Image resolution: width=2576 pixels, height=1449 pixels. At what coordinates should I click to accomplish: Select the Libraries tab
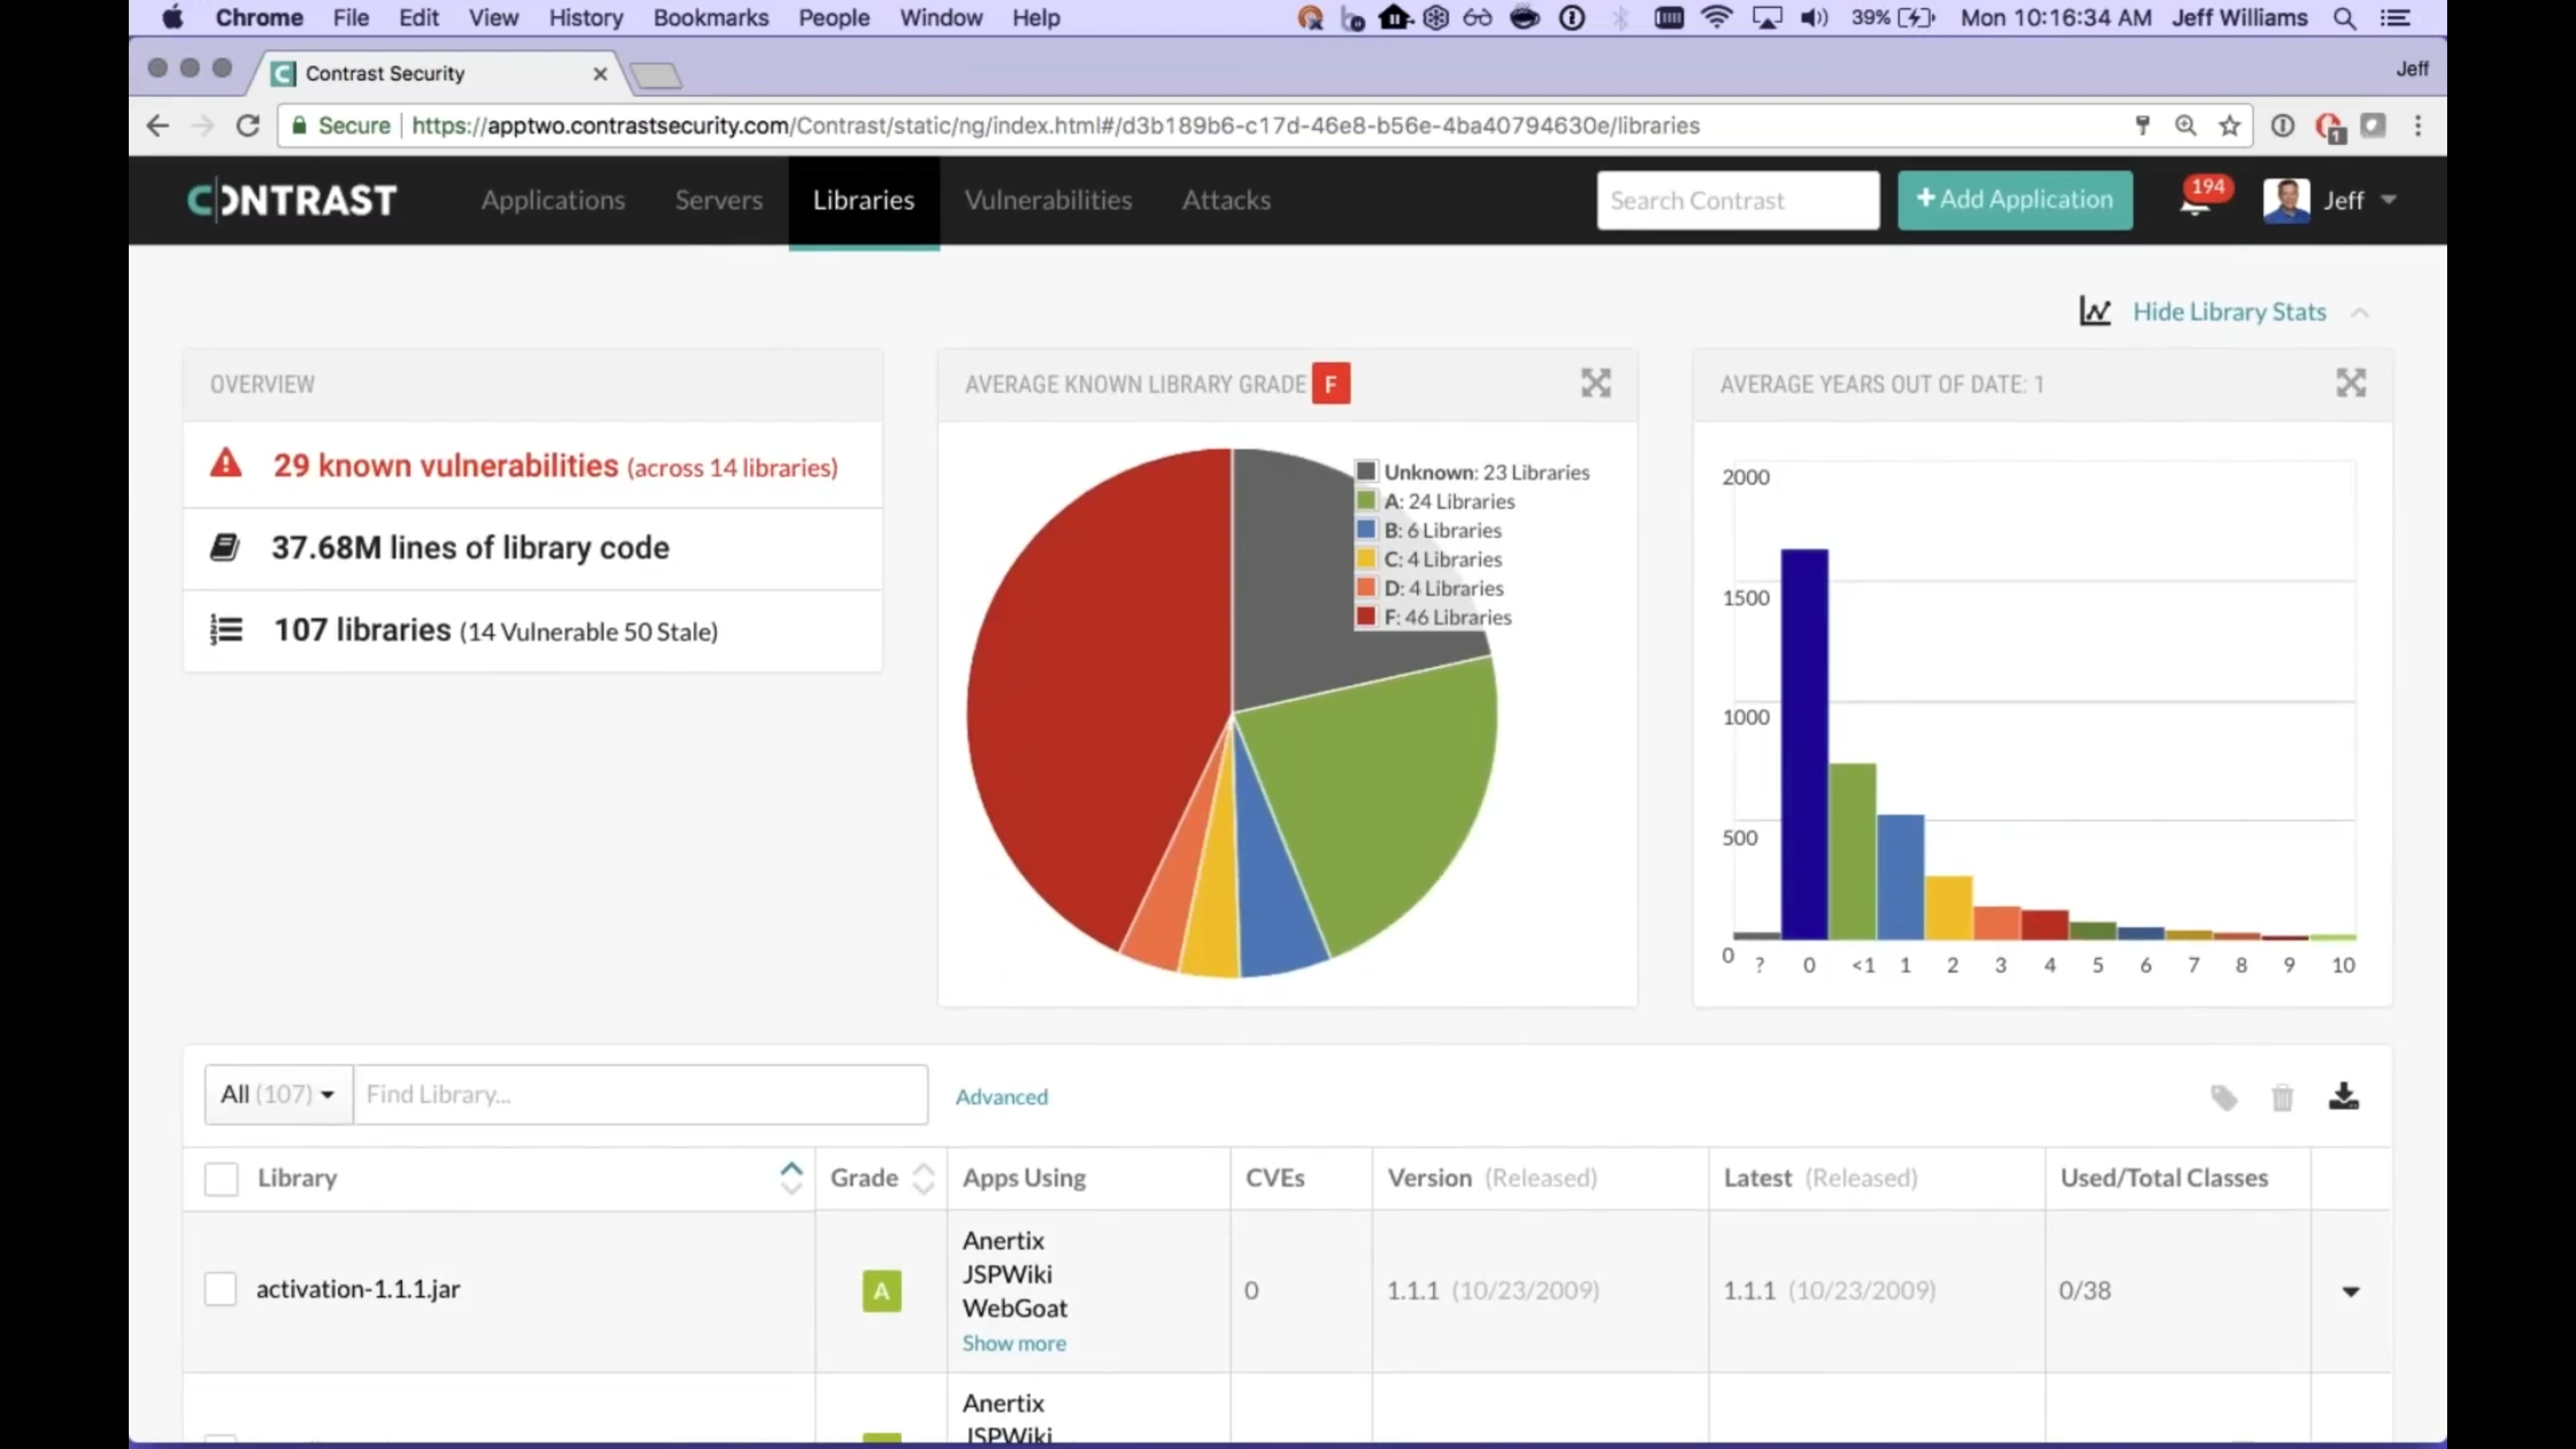click(864, 200)
